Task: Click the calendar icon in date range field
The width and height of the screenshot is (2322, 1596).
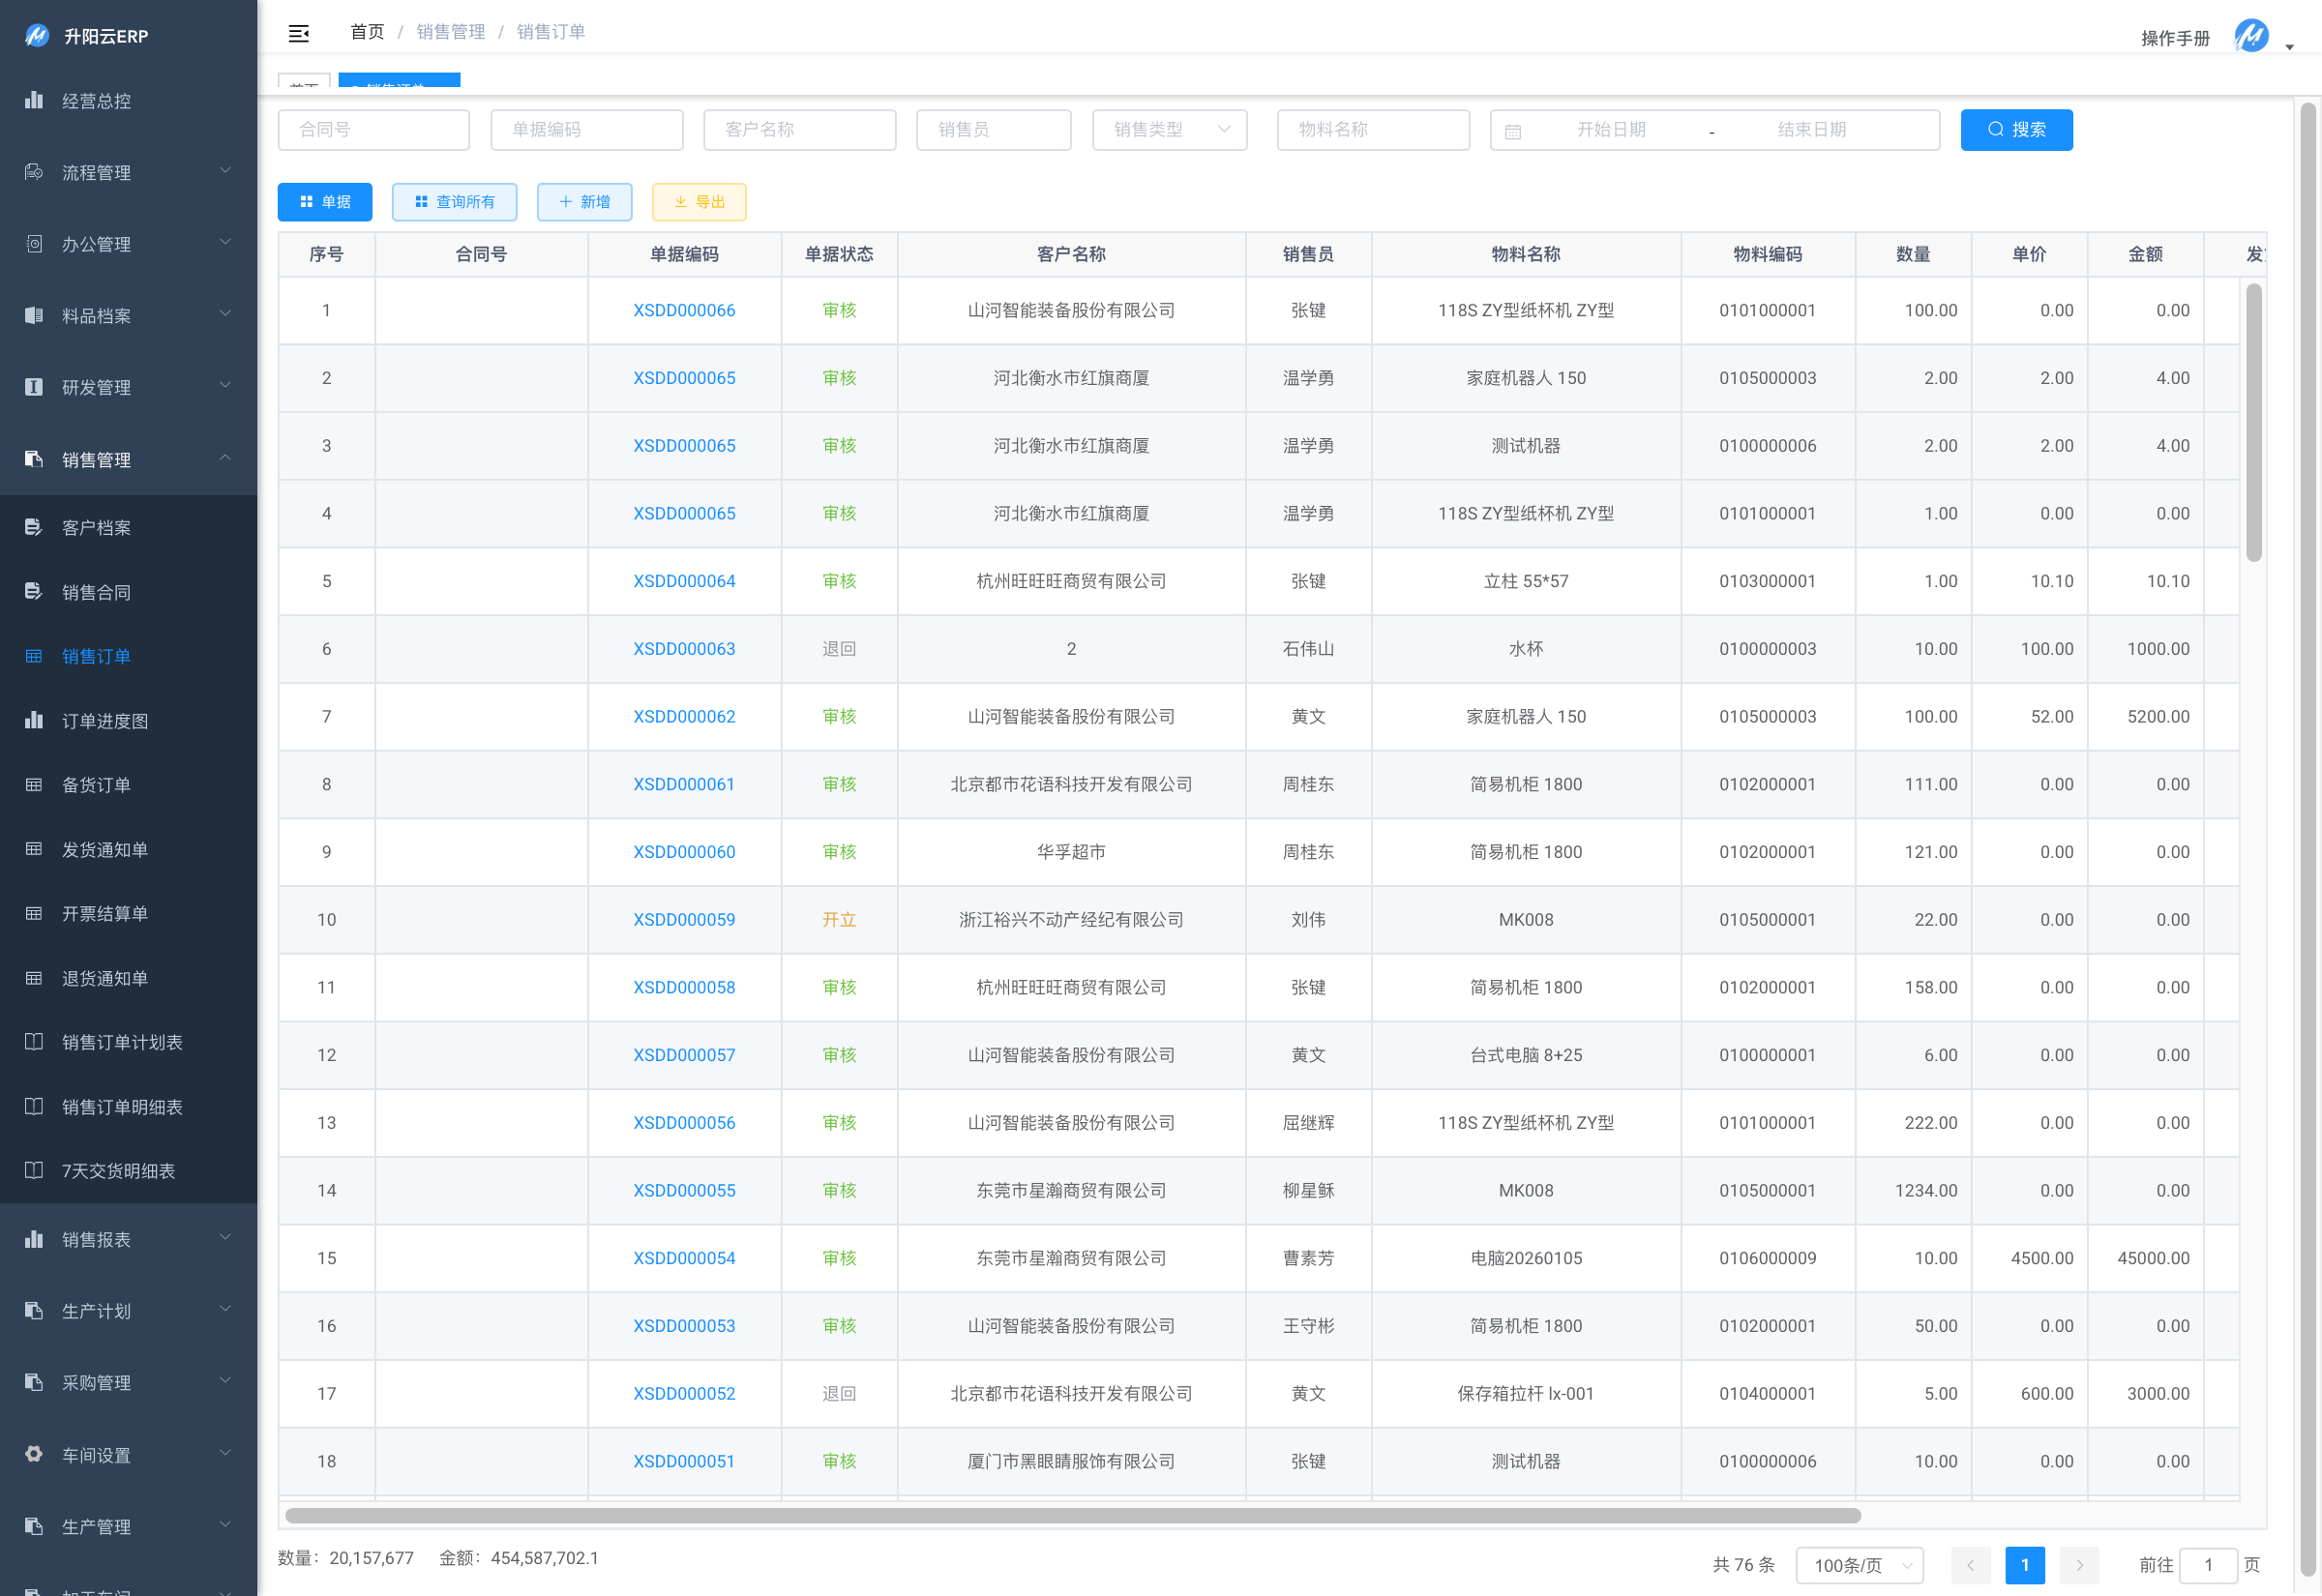Action: (1513, 131)
